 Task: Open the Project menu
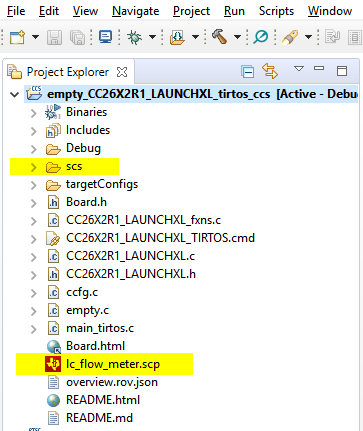coord(191,11)
